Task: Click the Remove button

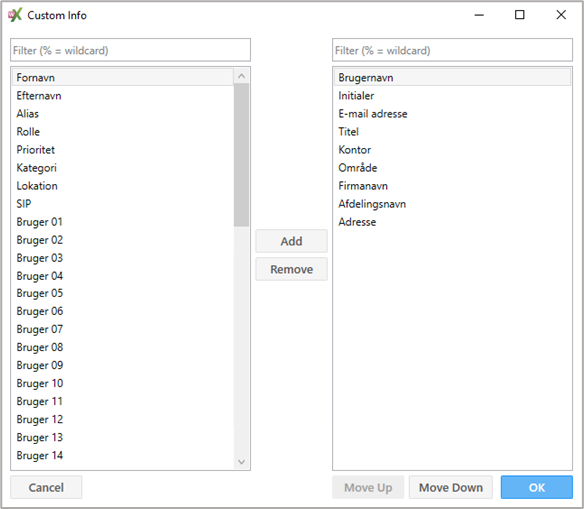Action: click(291, 269)
